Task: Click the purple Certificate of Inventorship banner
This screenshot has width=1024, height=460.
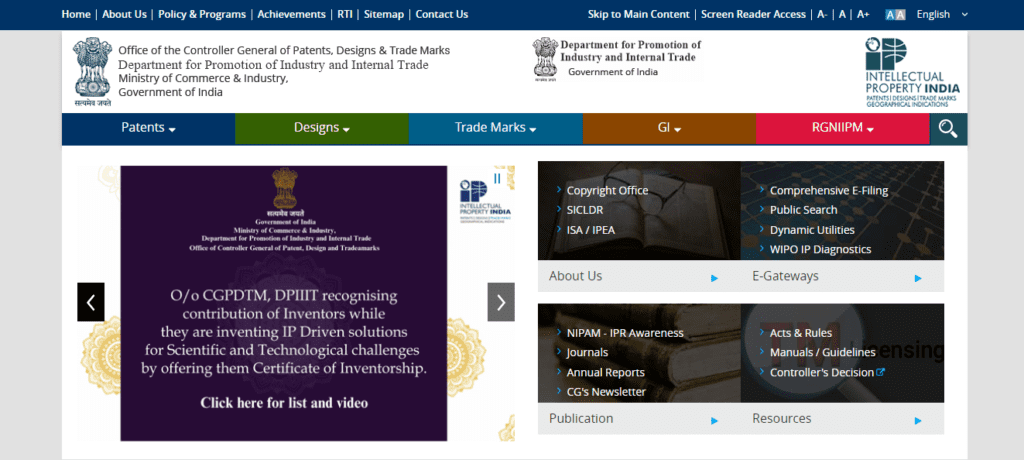Action: [283, 303]
